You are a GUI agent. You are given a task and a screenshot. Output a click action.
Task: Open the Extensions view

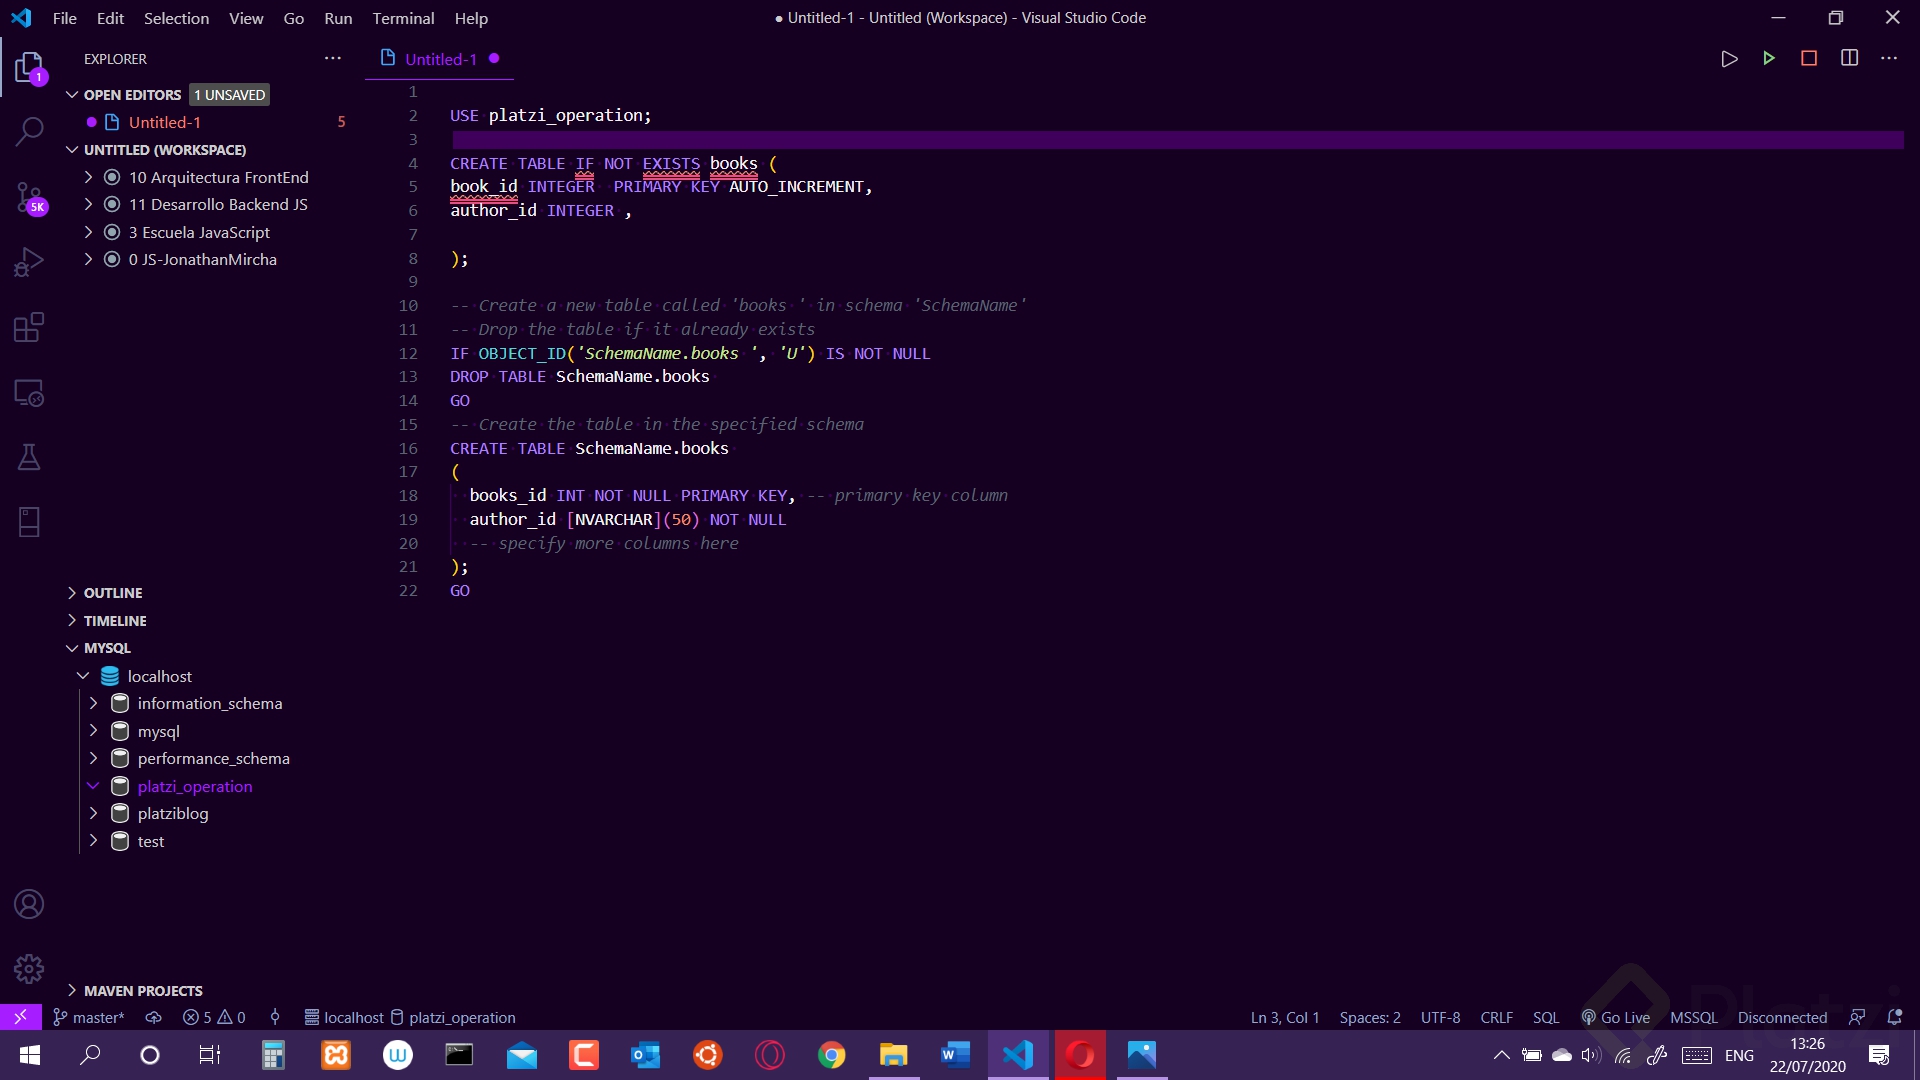click(x=29, y=327)
